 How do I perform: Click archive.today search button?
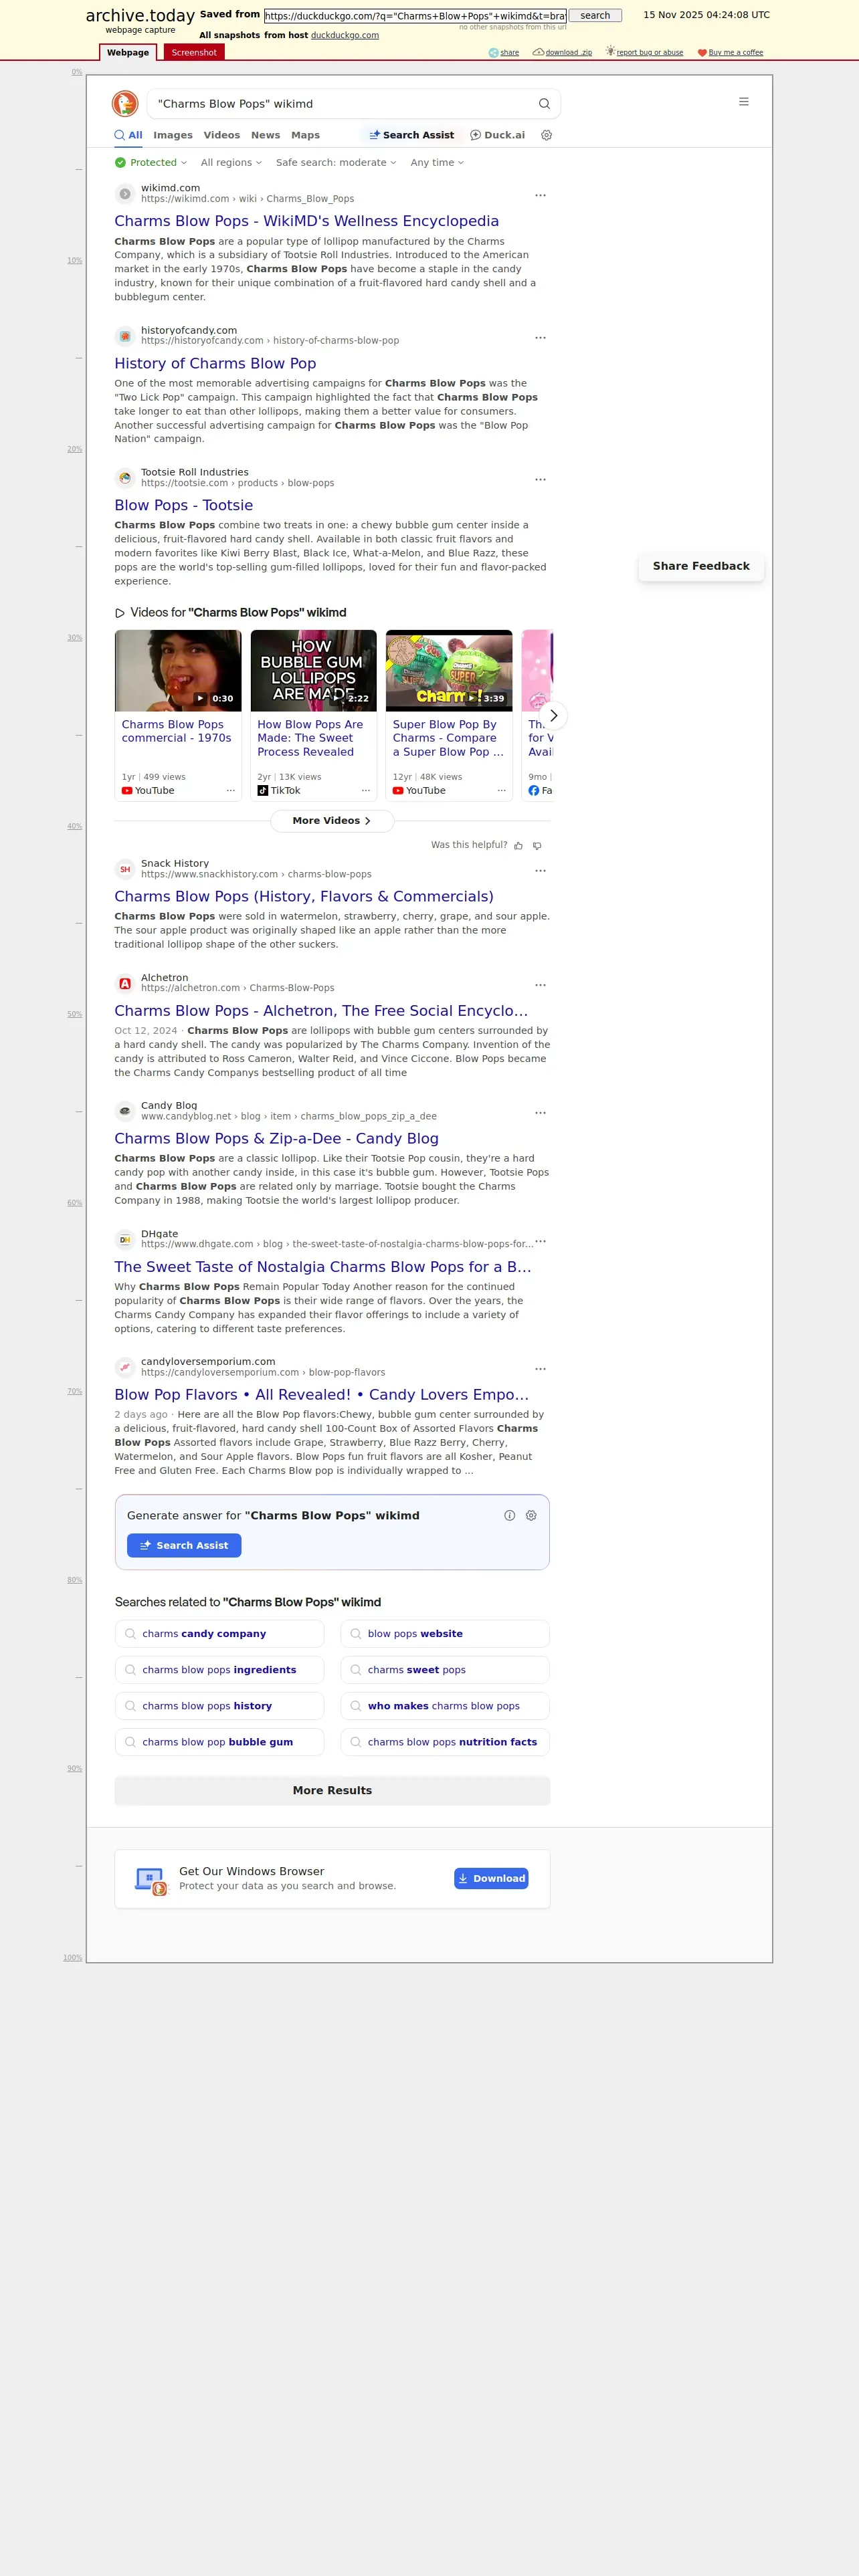click(x=595, y=16)
